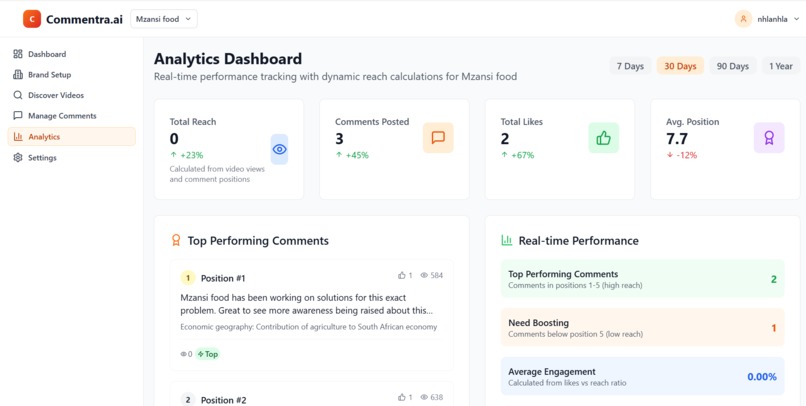Click the Dashboard grid icon
806x406 pixels.
18,54
